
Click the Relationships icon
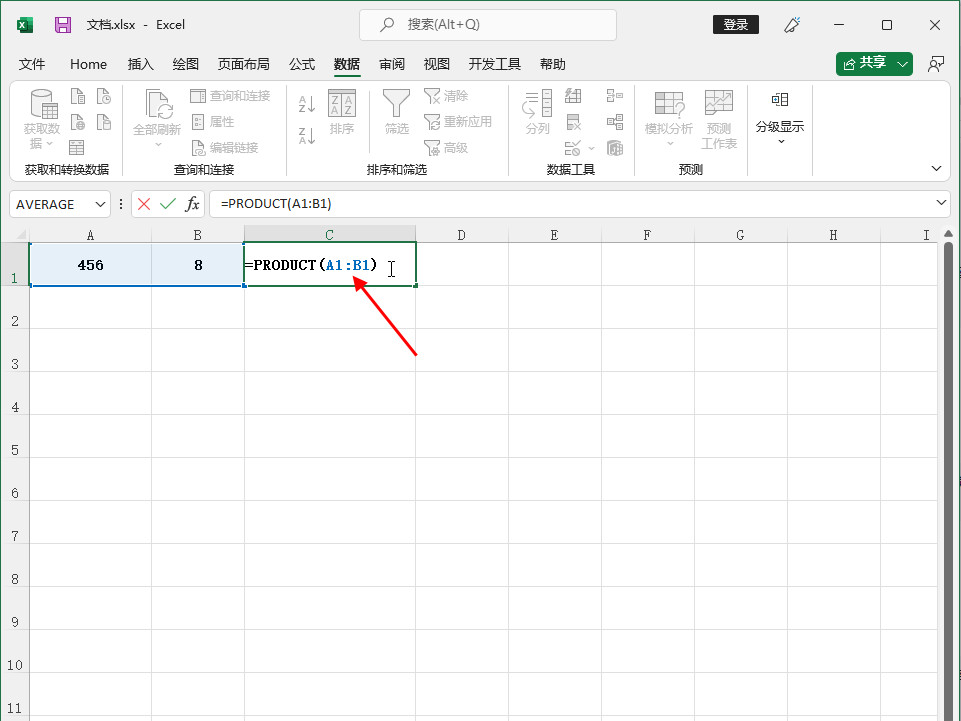pyautogui.click(x=615, y=122)
